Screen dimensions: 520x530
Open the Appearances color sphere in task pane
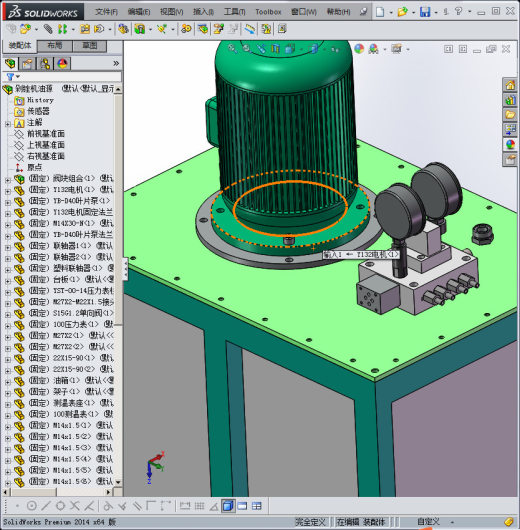[x=510, y=144]
